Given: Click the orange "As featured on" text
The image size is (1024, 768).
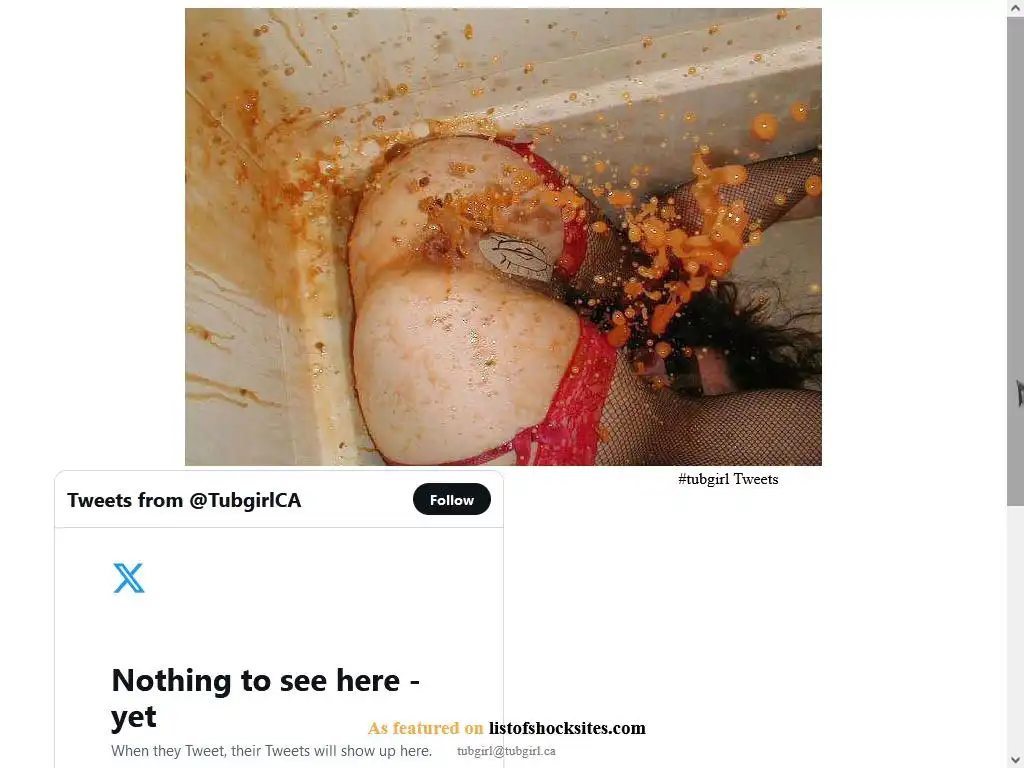Looking at the screenshot, I should click(x=425, y=728).
